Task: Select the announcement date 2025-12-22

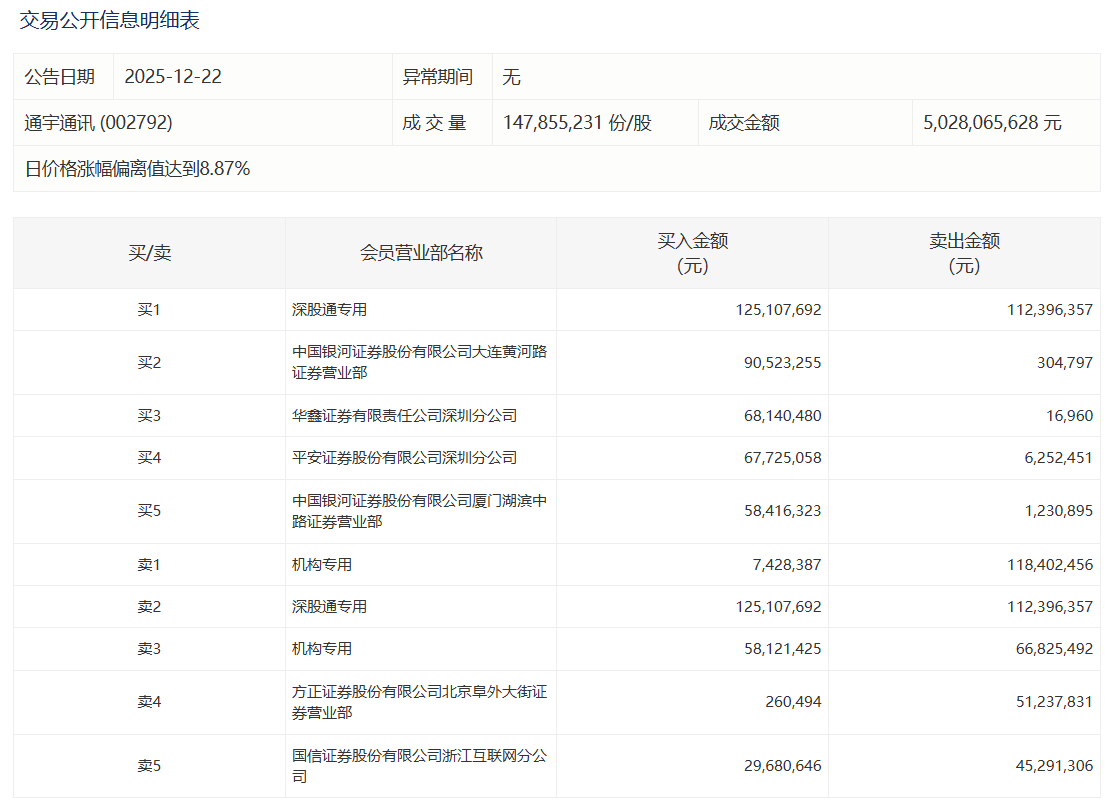Action: [173, 77]
